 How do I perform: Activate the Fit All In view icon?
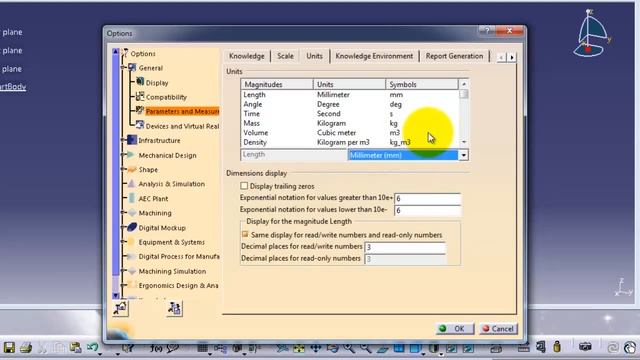(x=299, y=348)
